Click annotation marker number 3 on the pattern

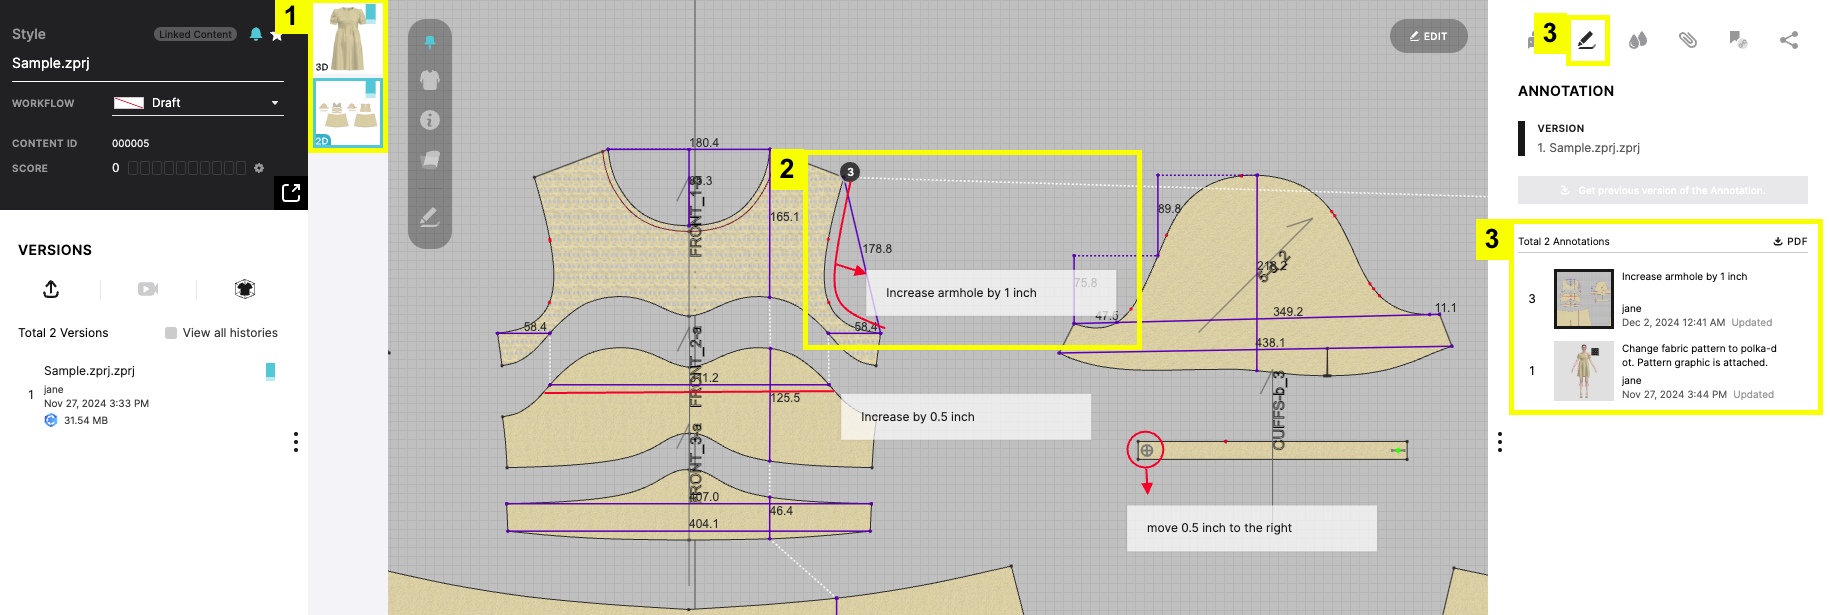pyautogui.click(x=850, y=172)
